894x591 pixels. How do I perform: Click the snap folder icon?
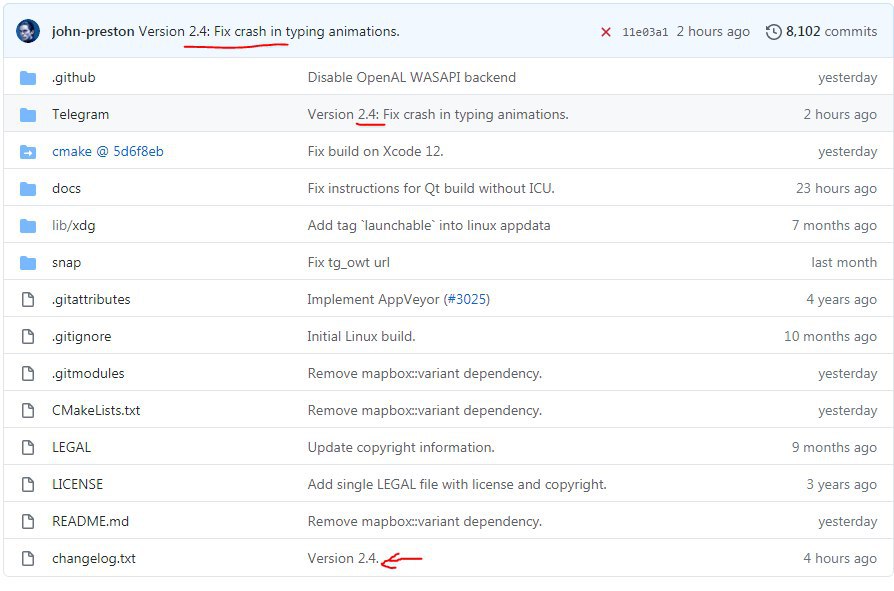[x=28, y=263]
